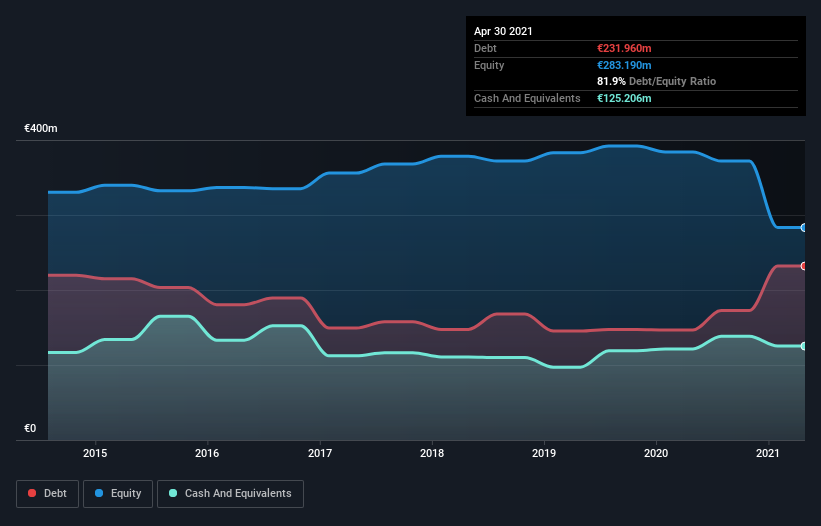Toggle the Debt series legend button

pyautogui.click(x=47, y=494)
